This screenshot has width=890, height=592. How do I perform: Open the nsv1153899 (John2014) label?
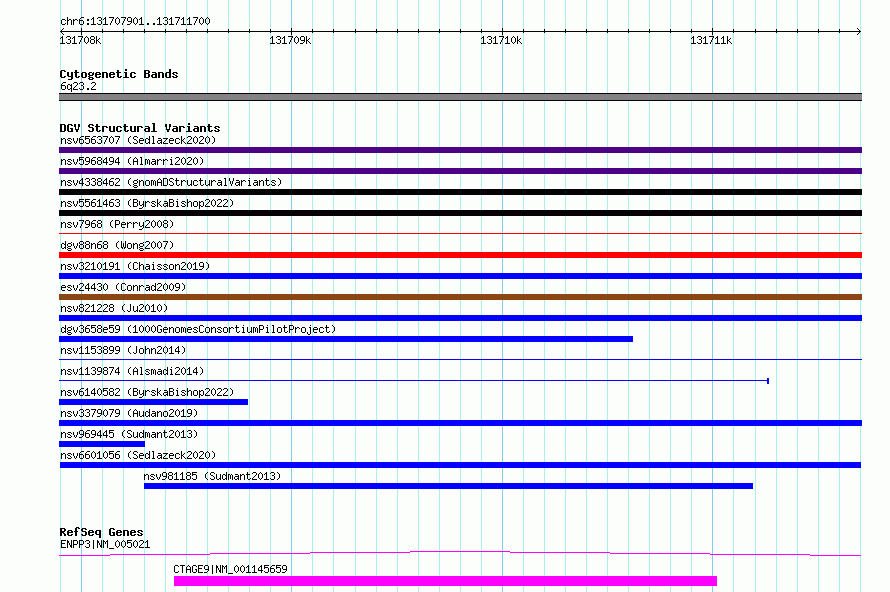pos(123,350)
